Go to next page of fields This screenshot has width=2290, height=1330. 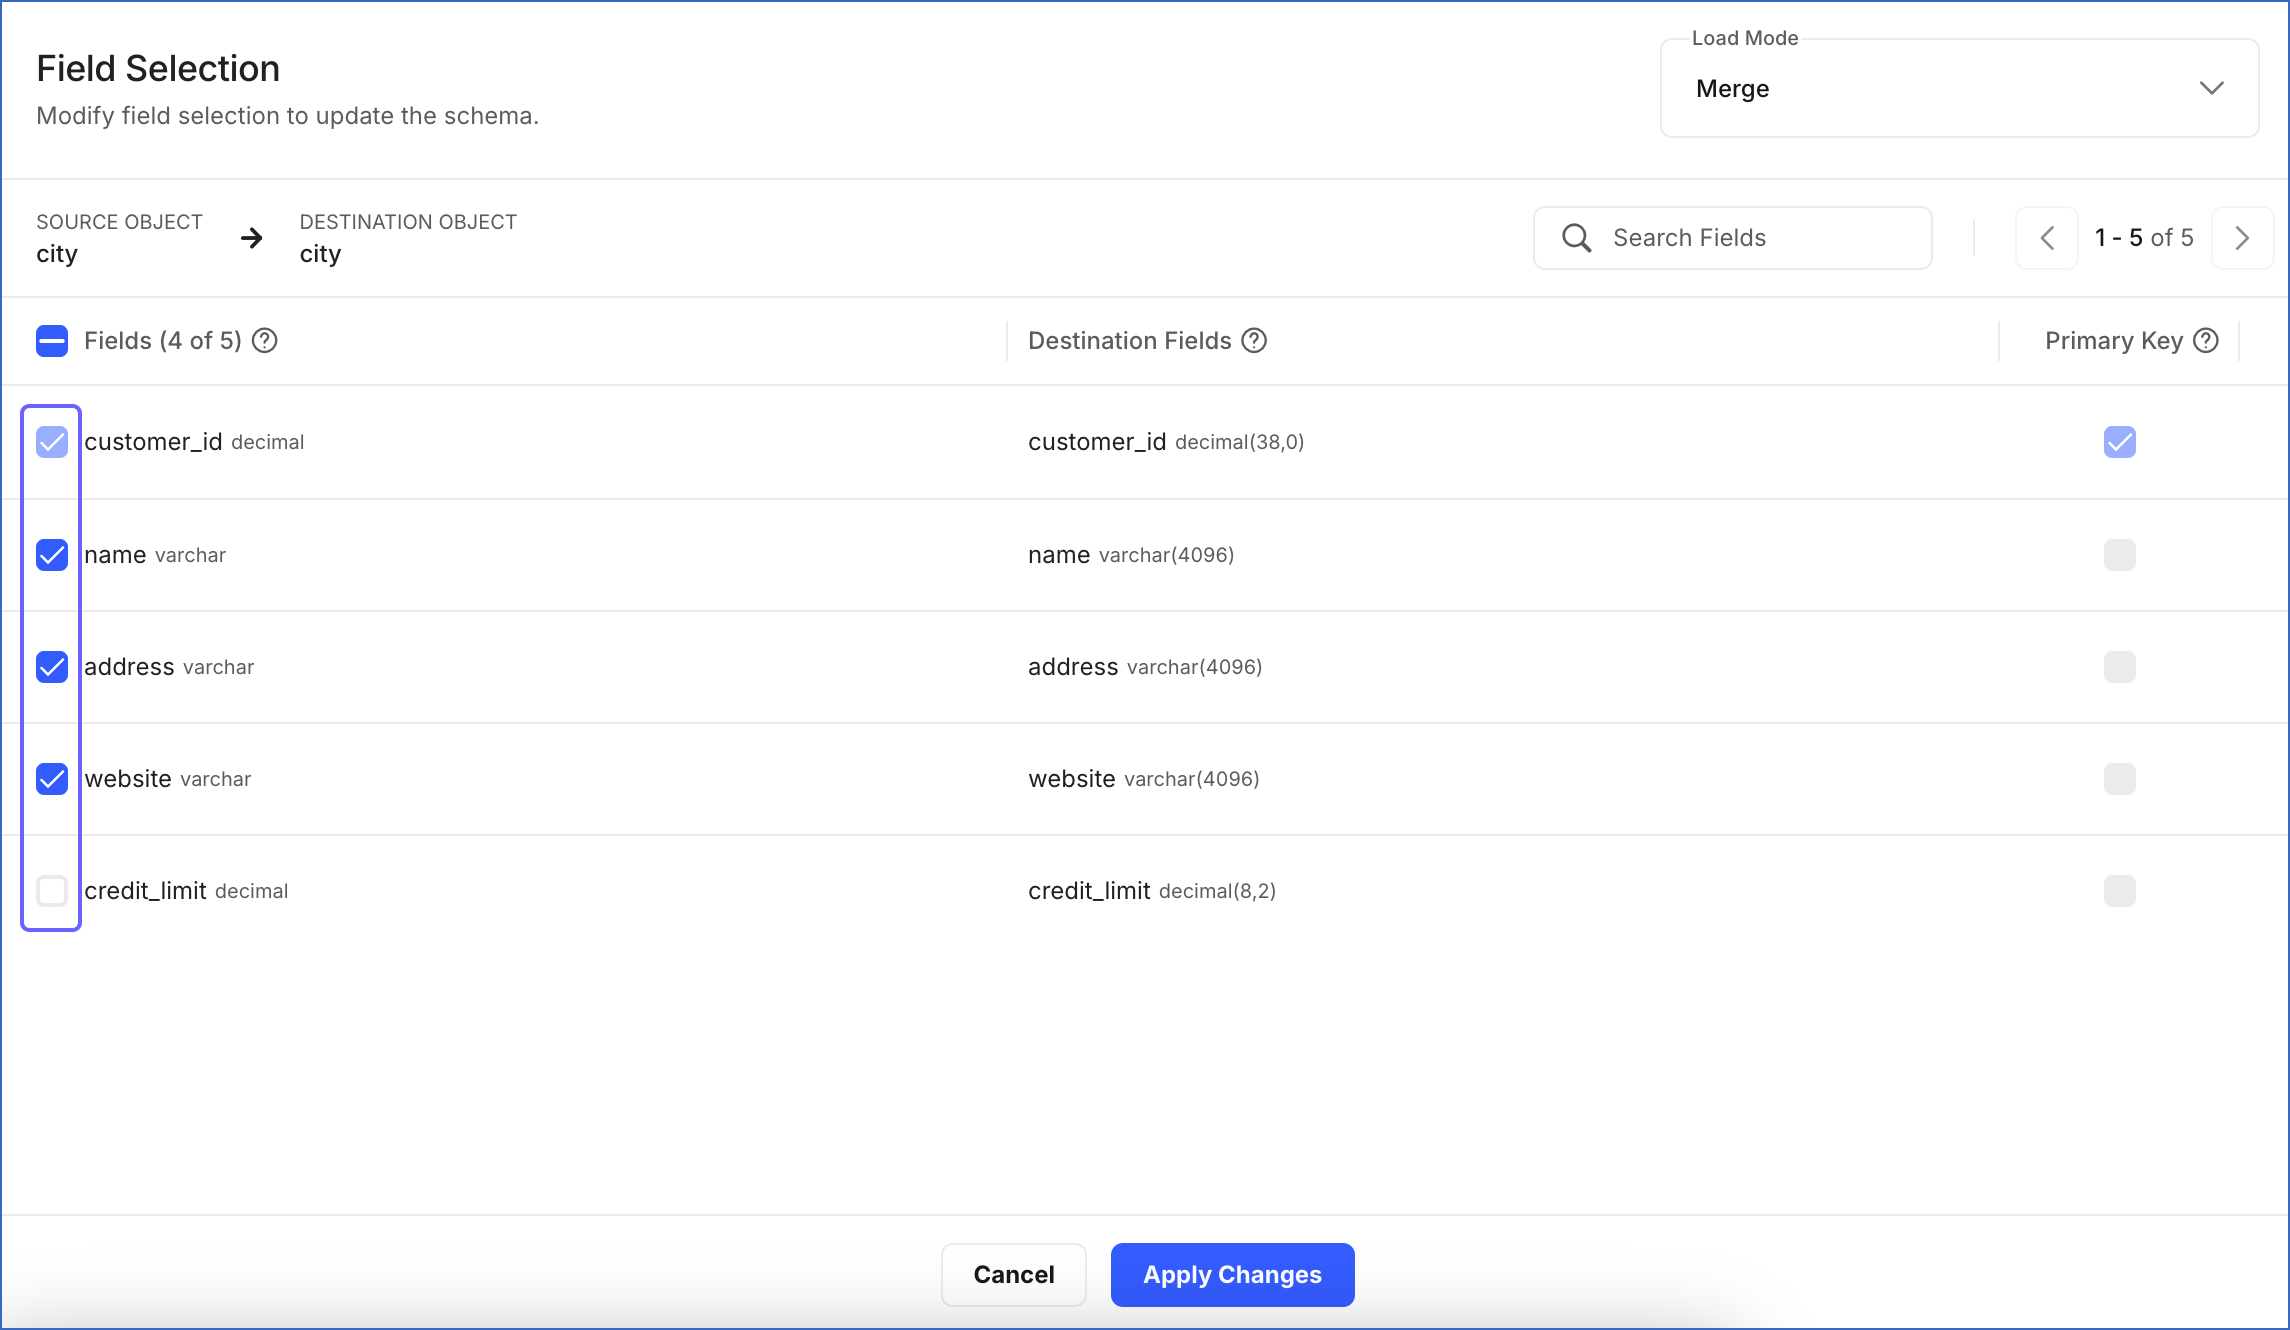(2242, 238)
